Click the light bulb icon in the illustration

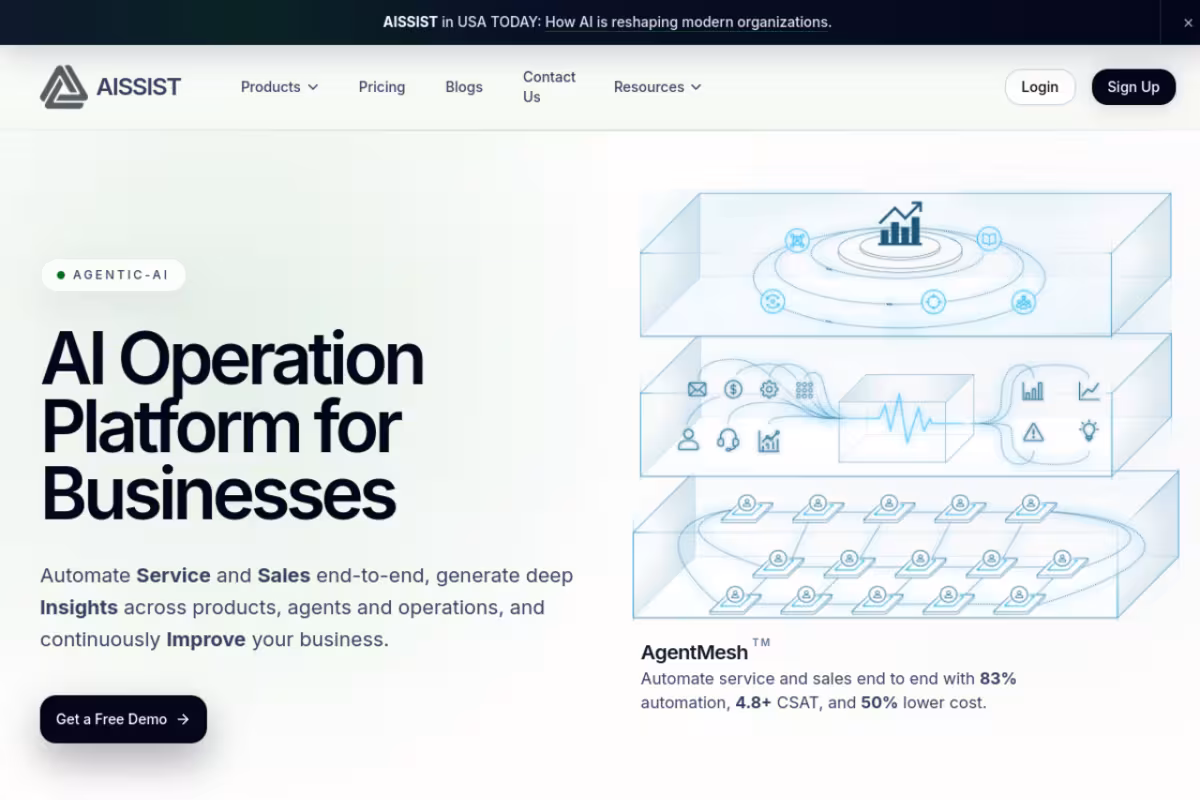tap(1089, 431)
